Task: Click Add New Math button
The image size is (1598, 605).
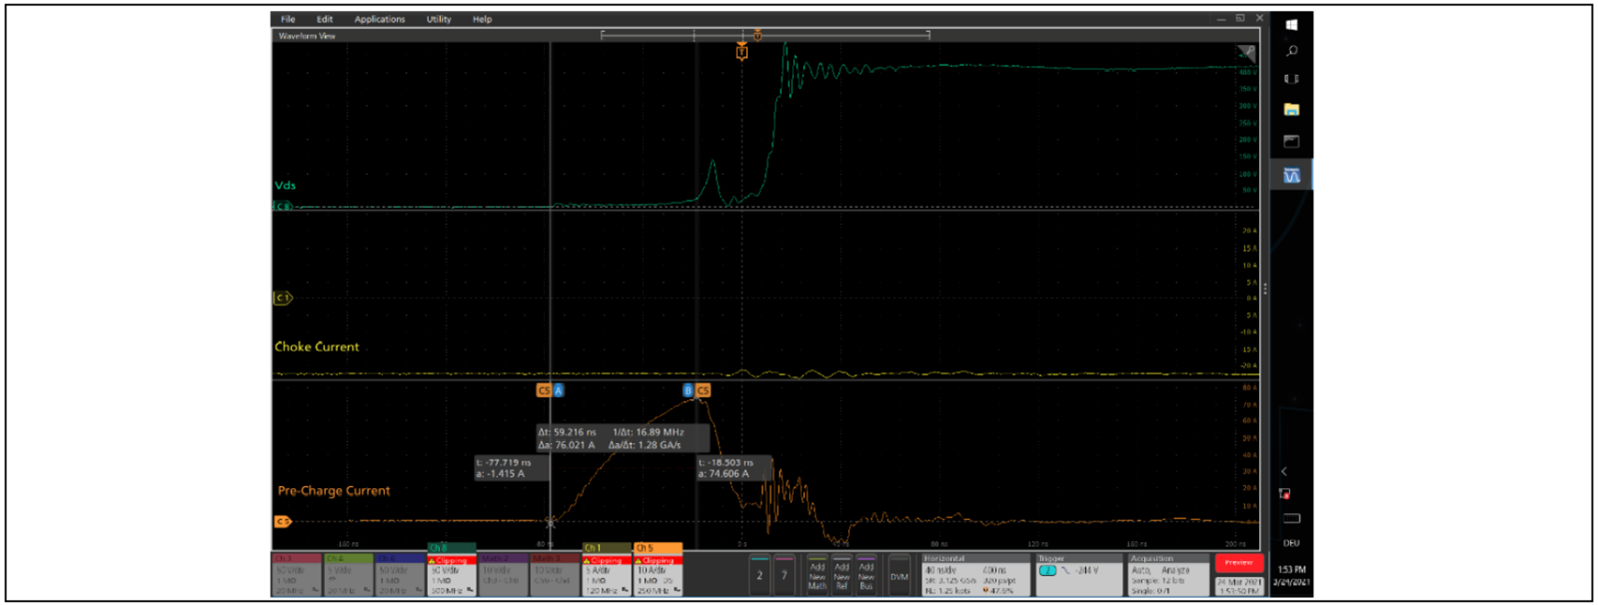Action: point(817,576)
